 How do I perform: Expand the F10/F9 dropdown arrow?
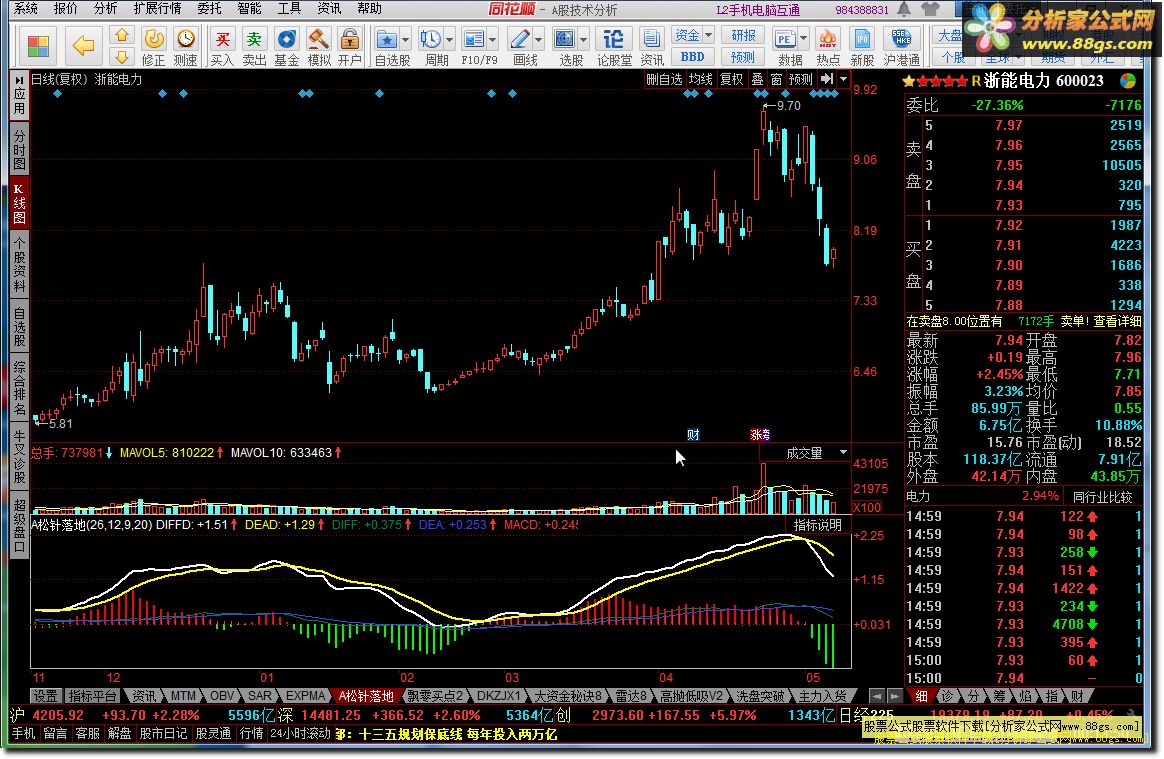pyautogui.click(x=491, y=39)
